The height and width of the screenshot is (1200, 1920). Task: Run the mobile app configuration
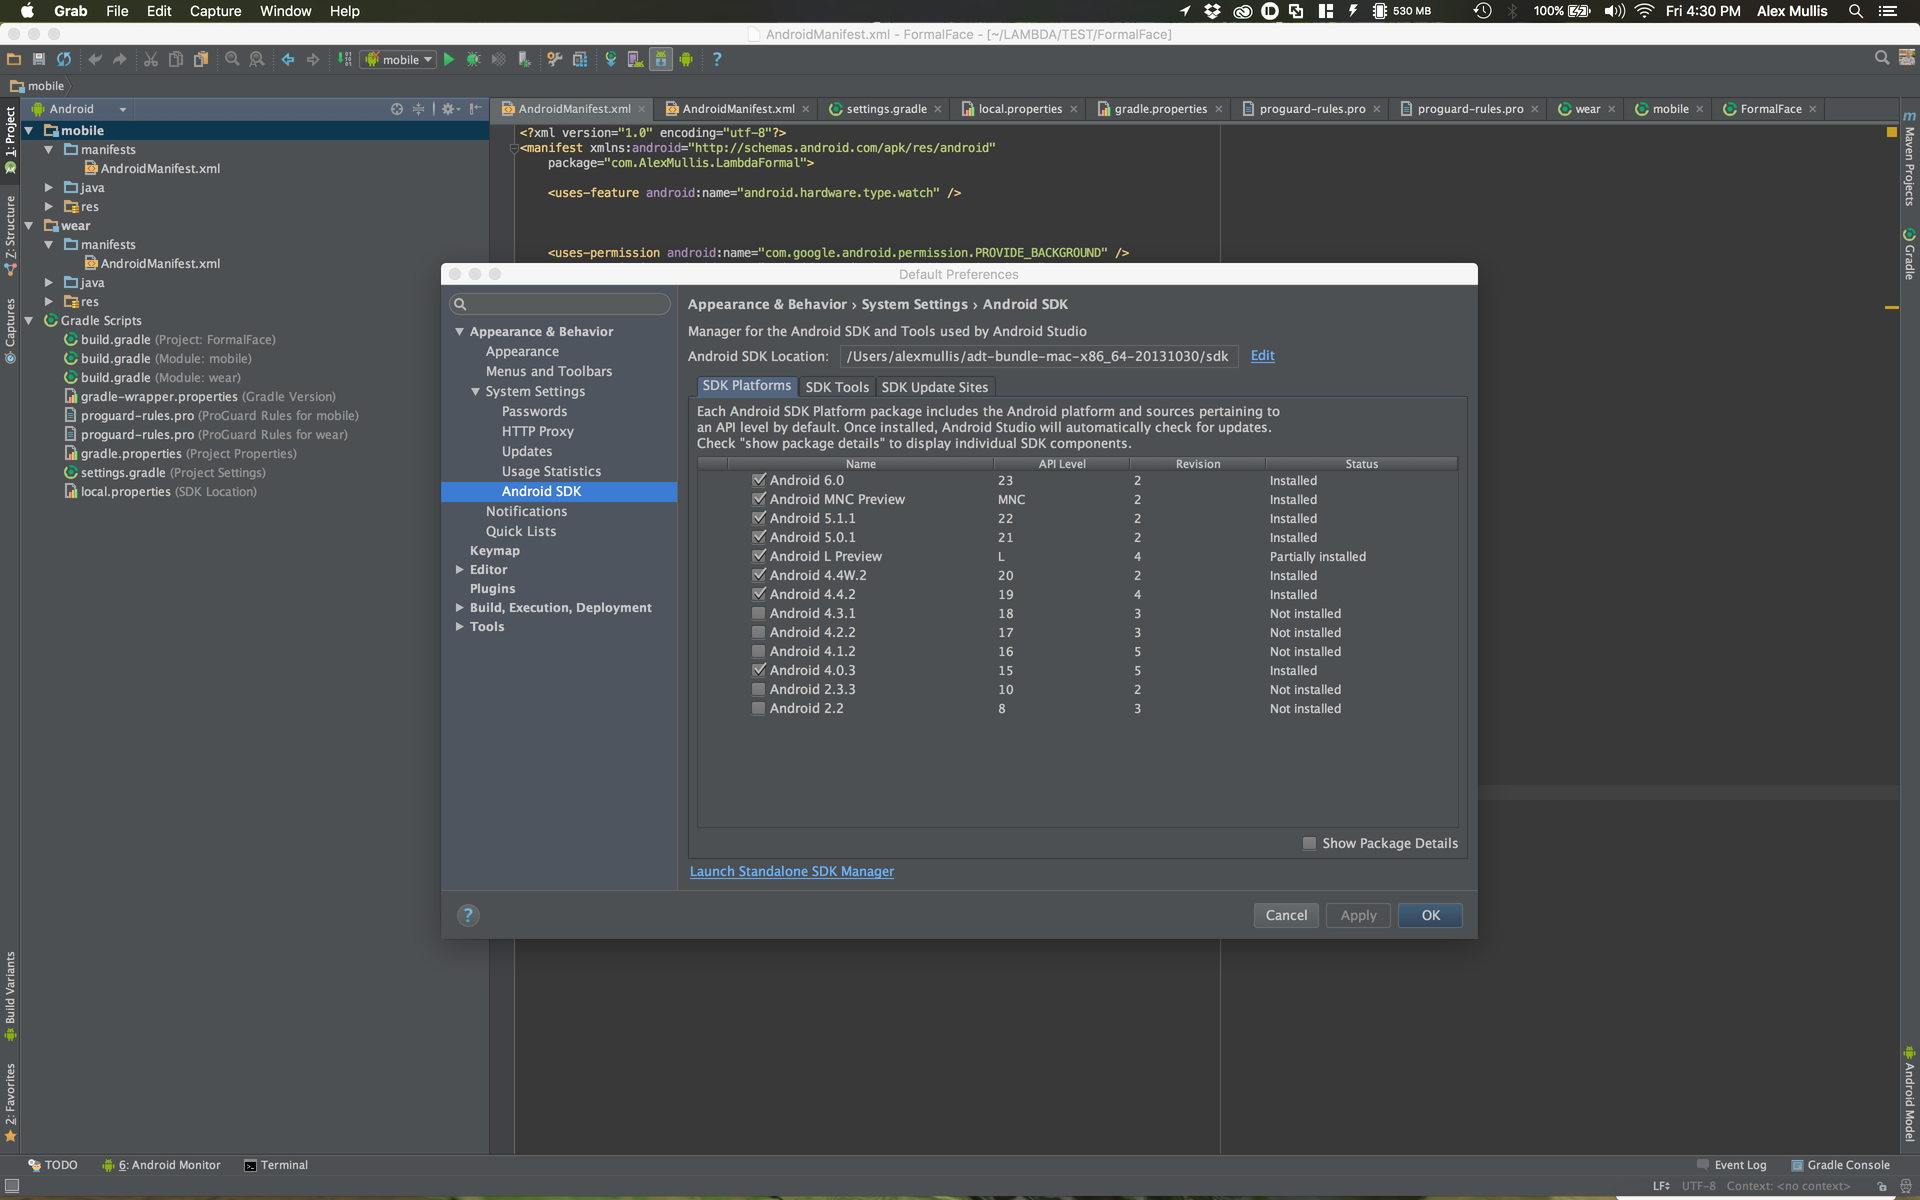click(x=449, y=60)
